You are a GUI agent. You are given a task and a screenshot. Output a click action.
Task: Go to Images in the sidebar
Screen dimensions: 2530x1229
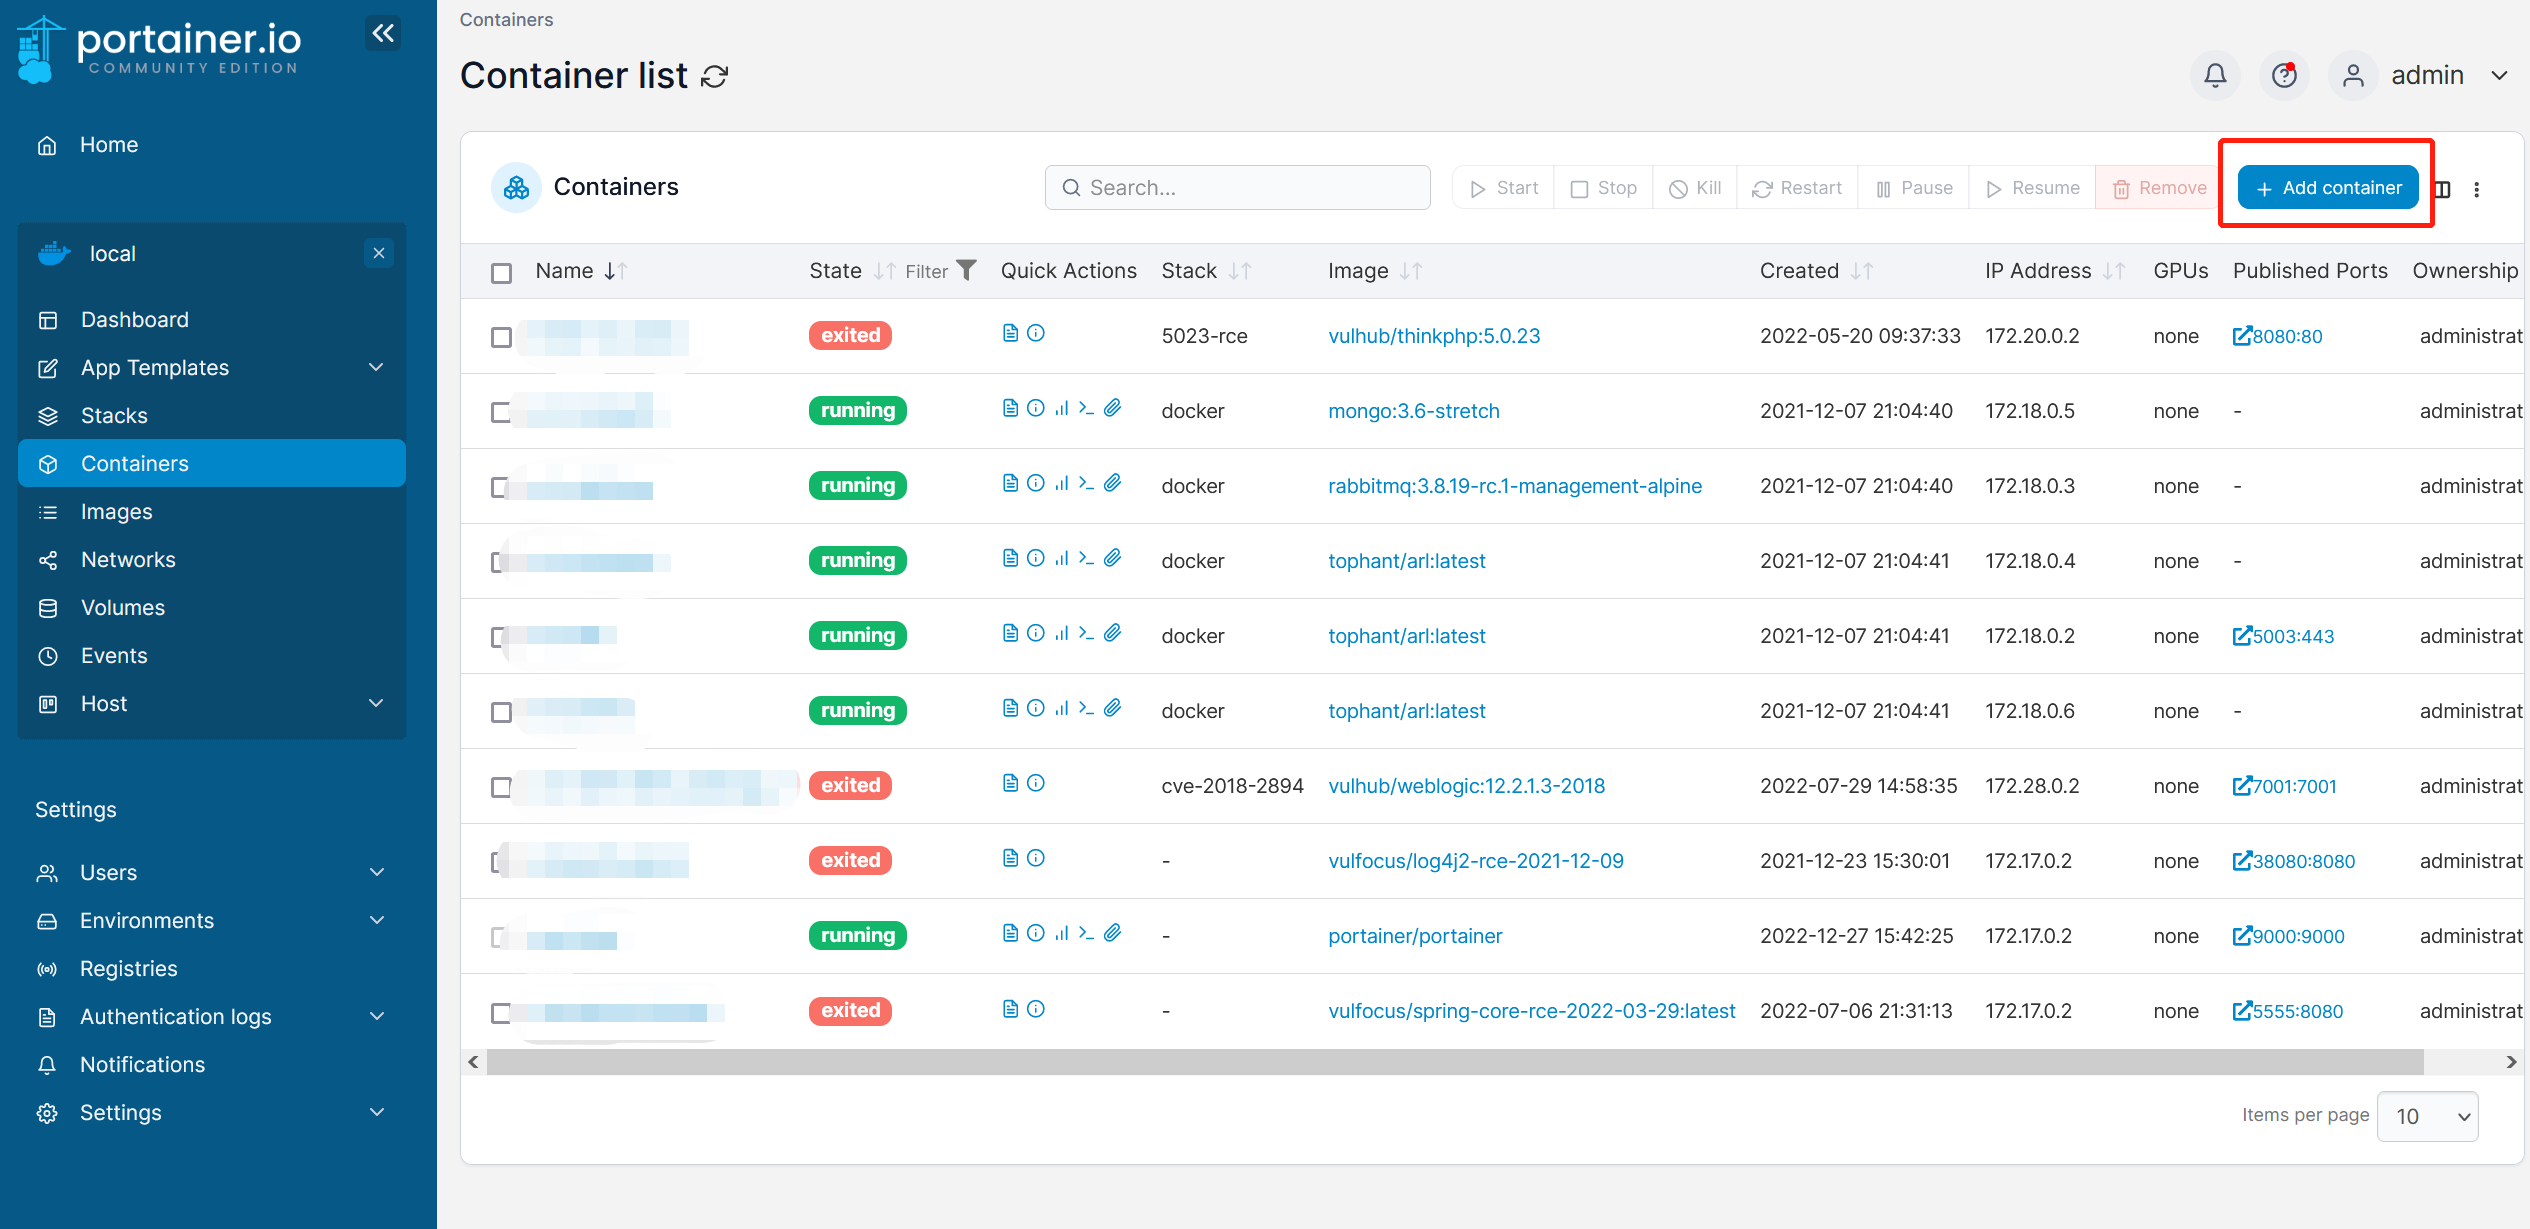[116, 511]
